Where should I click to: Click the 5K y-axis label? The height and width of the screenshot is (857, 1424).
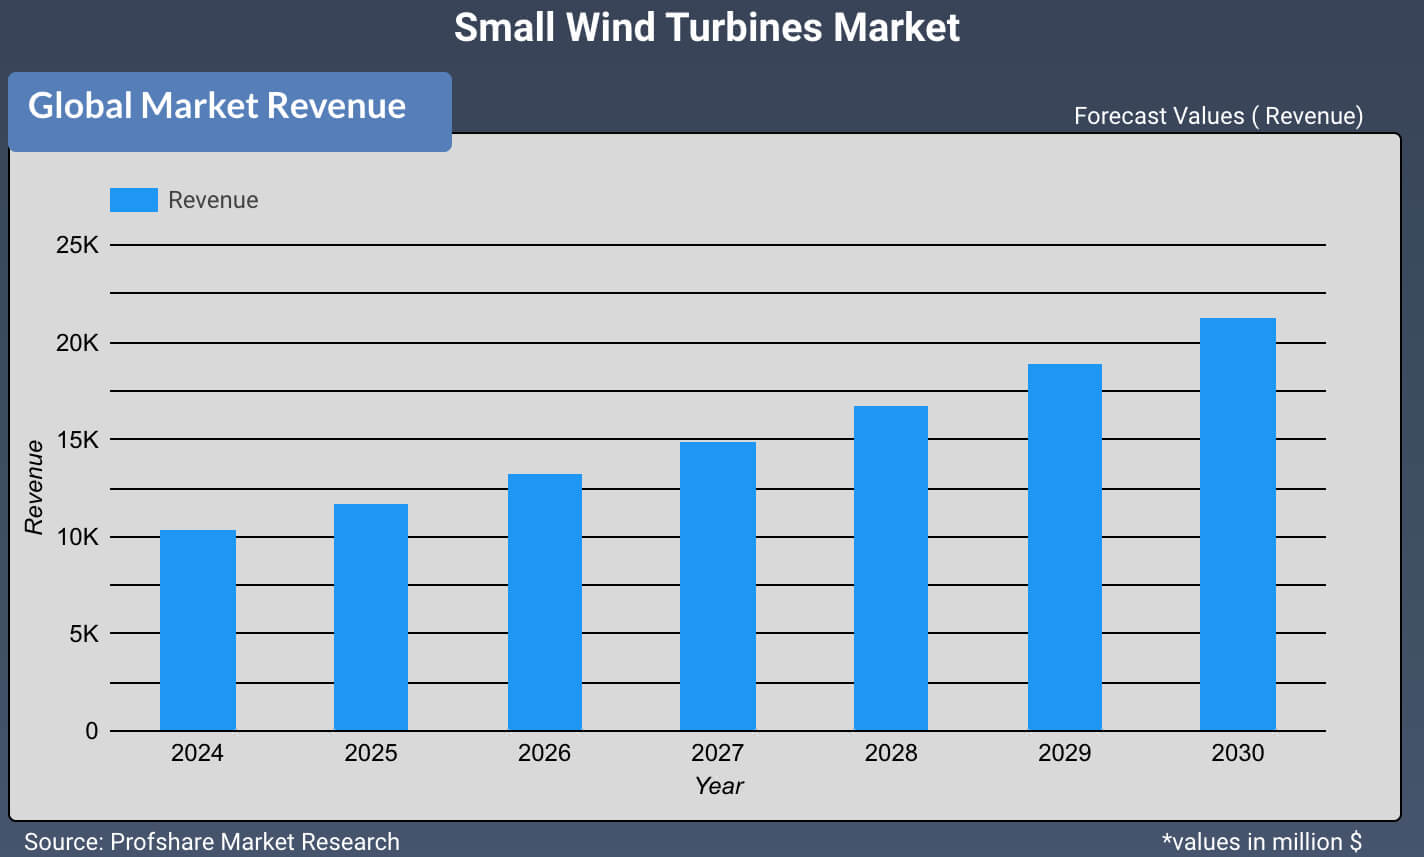83,634
